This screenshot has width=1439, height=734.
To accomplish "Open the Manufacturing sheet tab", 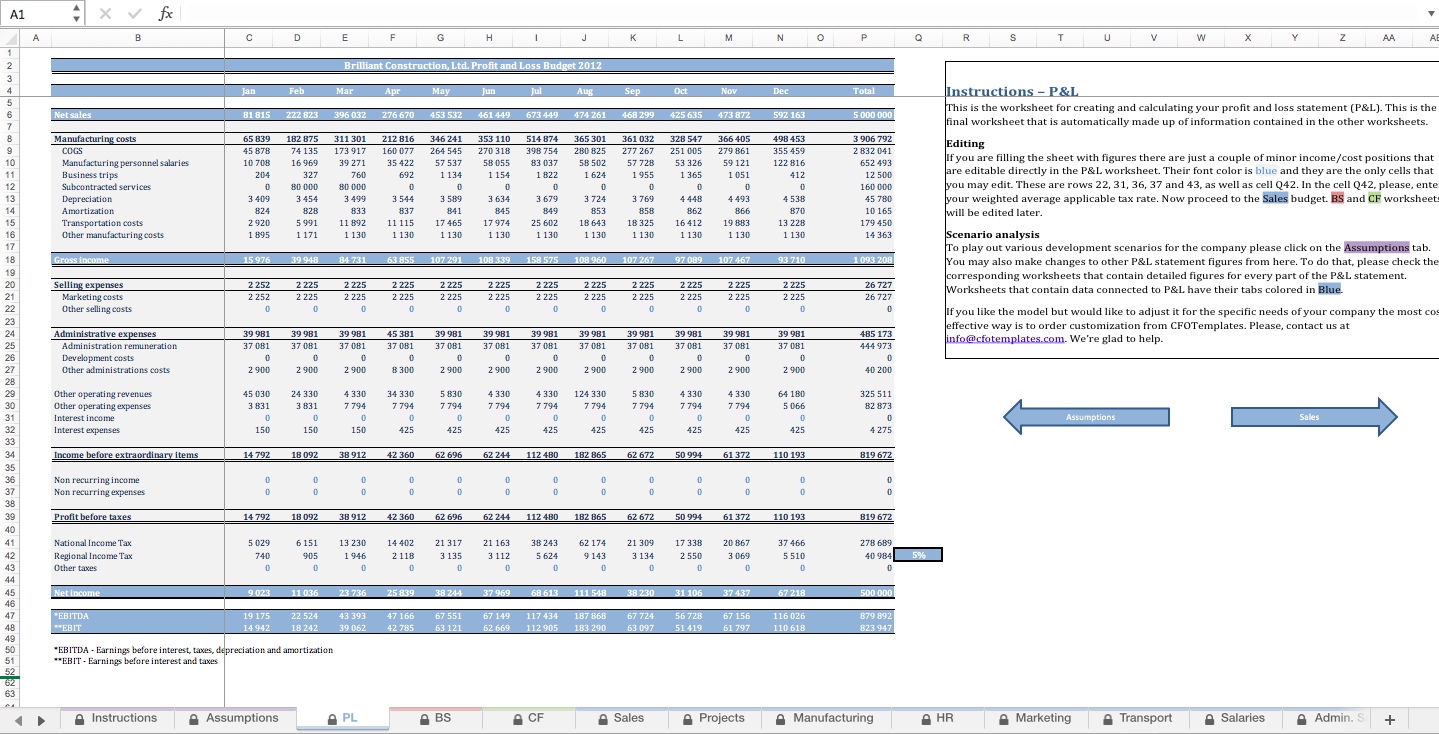I will (x=824, y=718).
